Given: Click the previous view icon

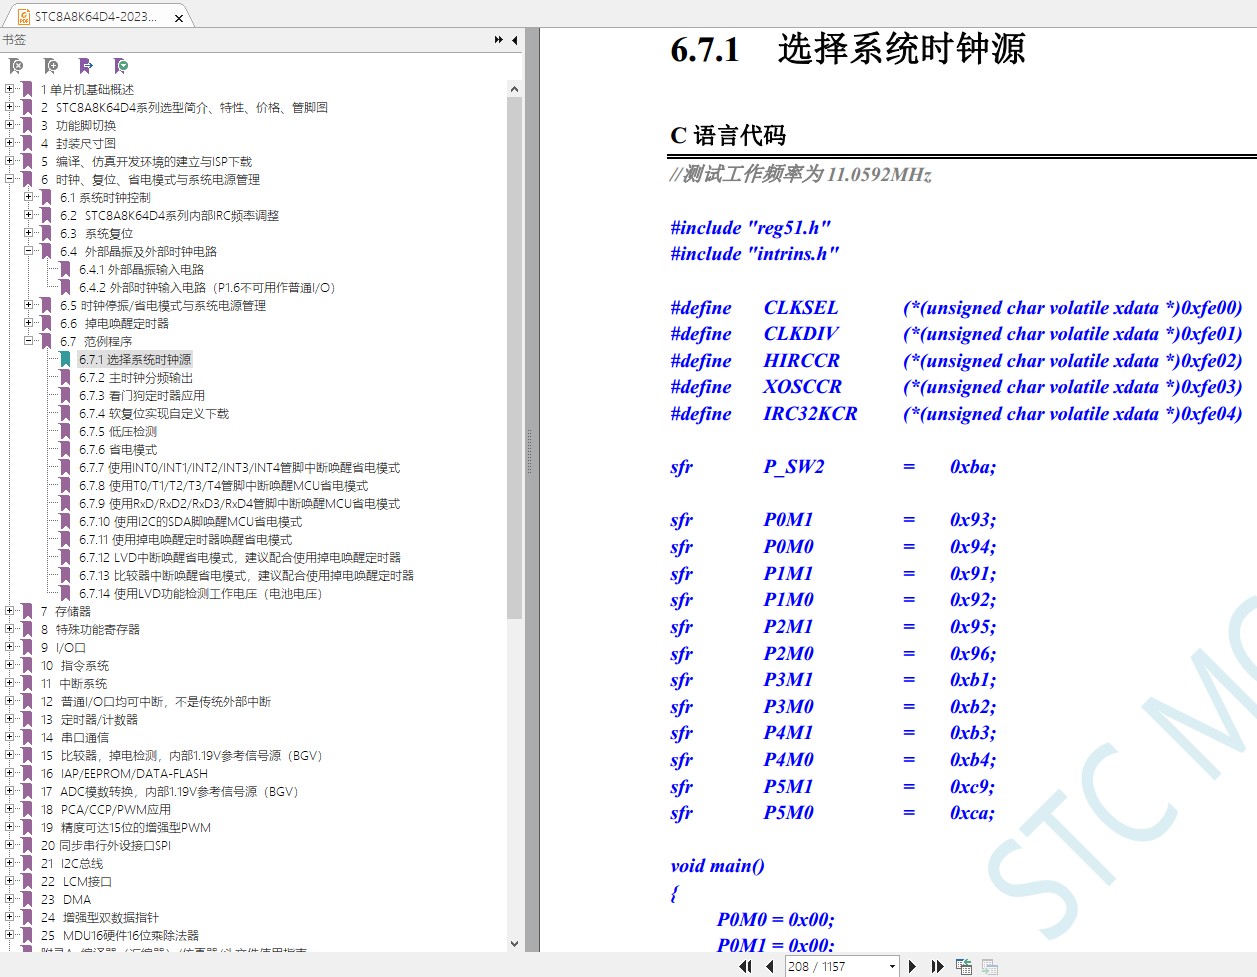Looking at the screenshot, I should tap(964, 966).
